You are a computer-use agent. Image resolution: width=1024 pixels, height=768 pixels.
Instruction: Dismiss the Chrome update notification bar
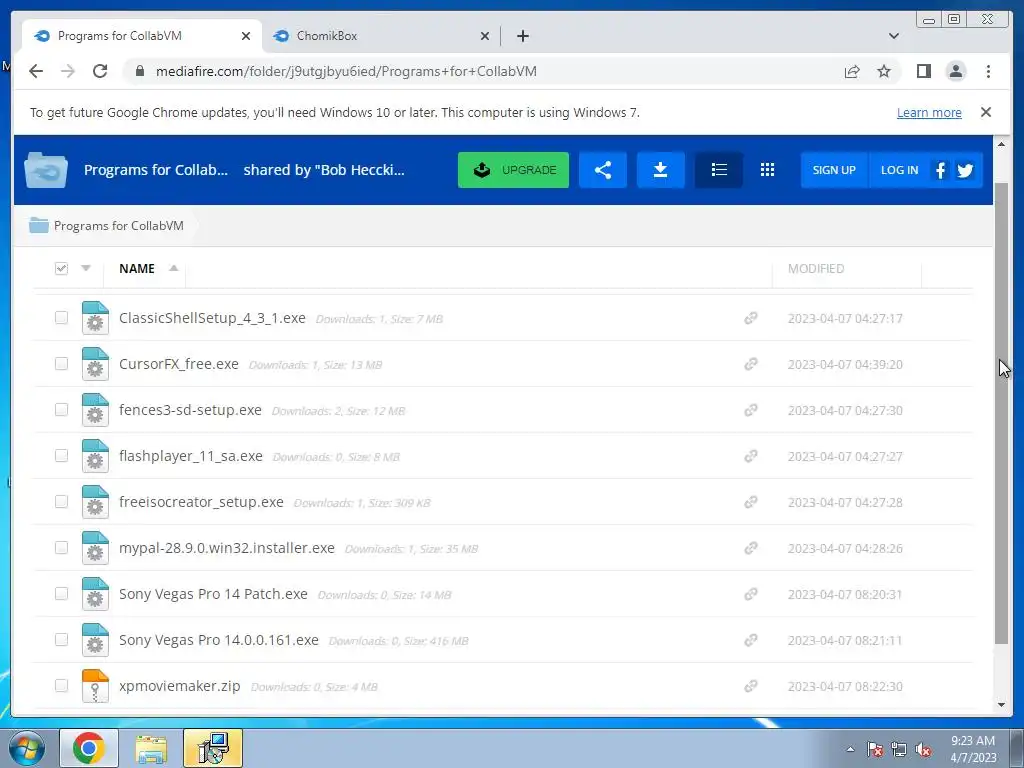pyautogui.click(x=986, y=112)
